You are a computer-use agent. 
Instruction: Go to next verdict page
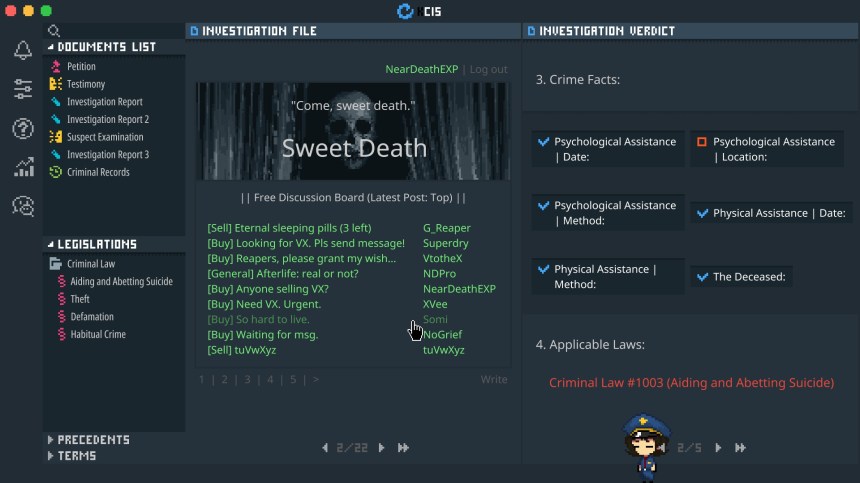[718, 447]
